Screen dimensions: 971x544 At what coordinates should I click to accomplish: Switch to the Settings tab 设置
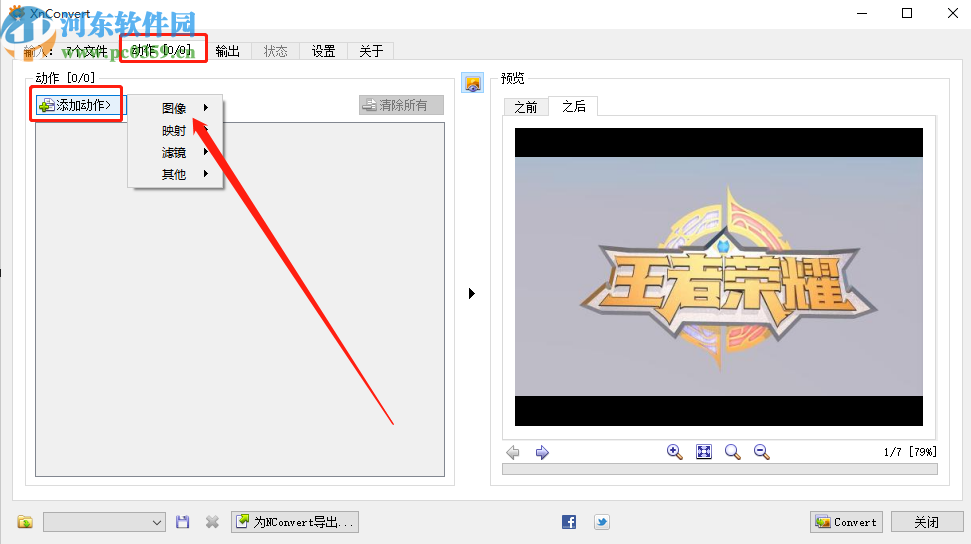coord(323,51)
